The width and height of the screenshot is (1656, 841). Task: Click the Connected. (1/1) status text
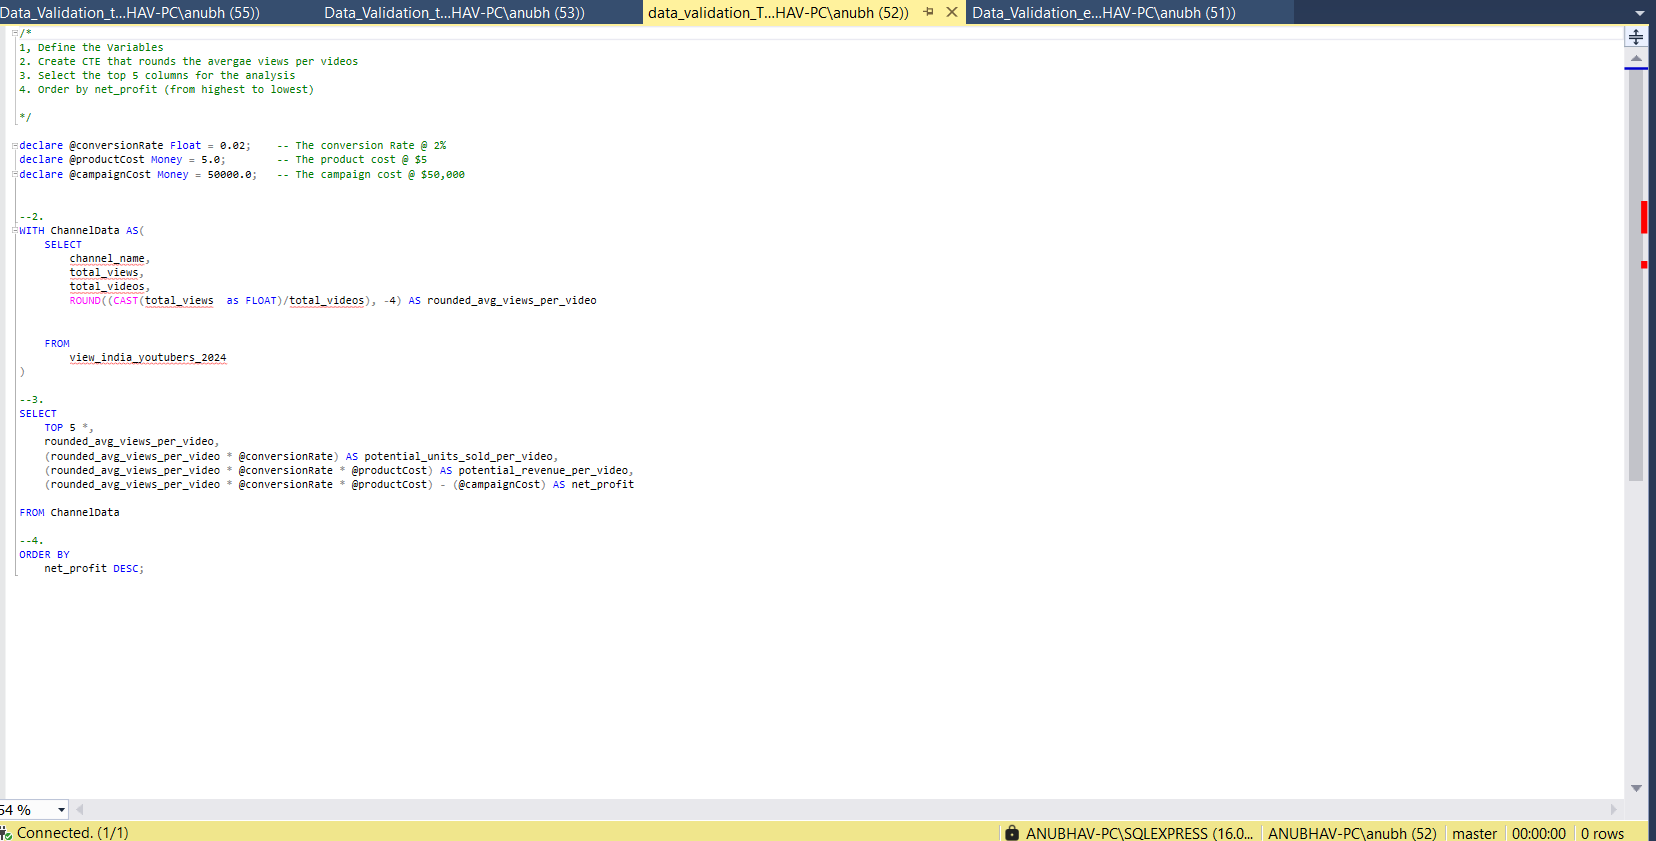pos(72,833)
